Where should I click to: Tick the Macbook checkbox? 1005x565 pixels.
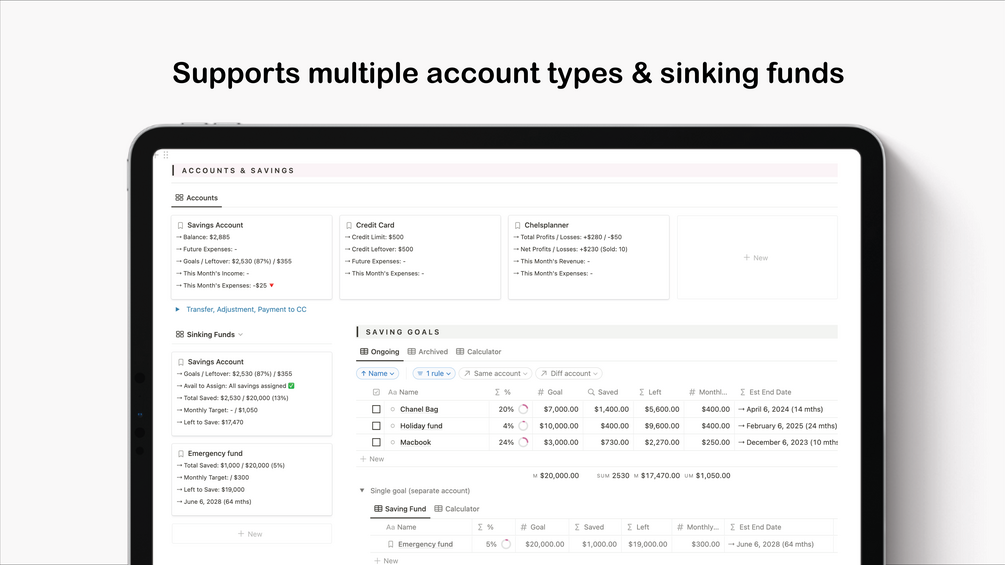point(376,443)
